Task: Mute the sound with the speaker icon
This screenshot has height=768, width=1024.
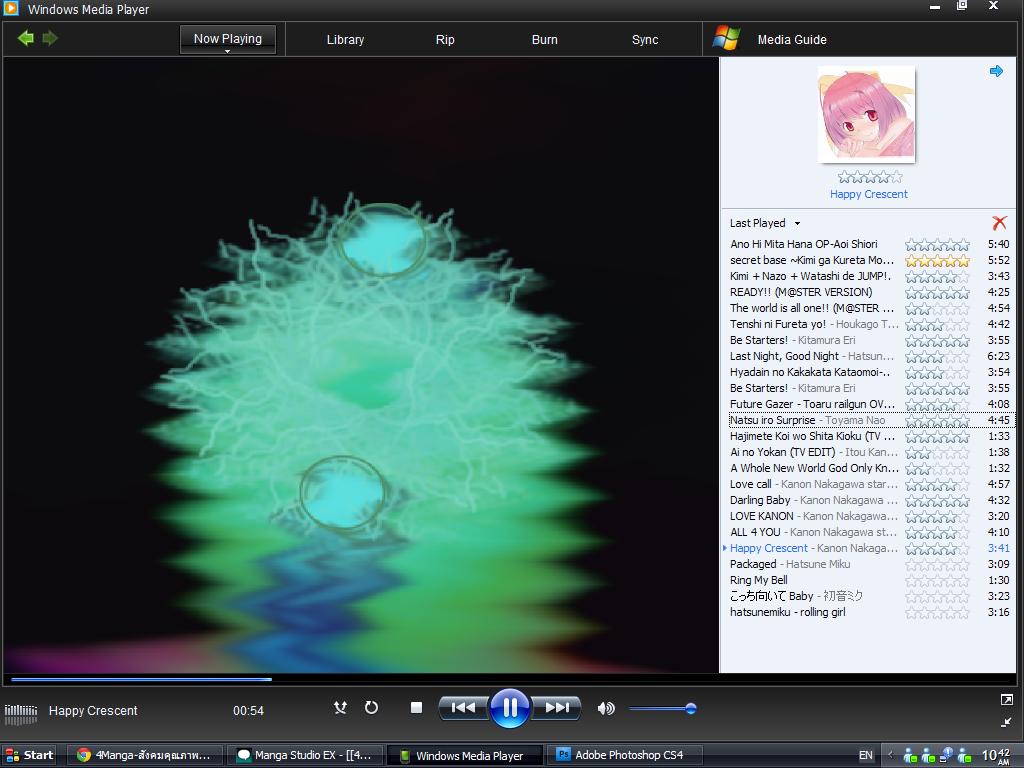Action: 606,708
